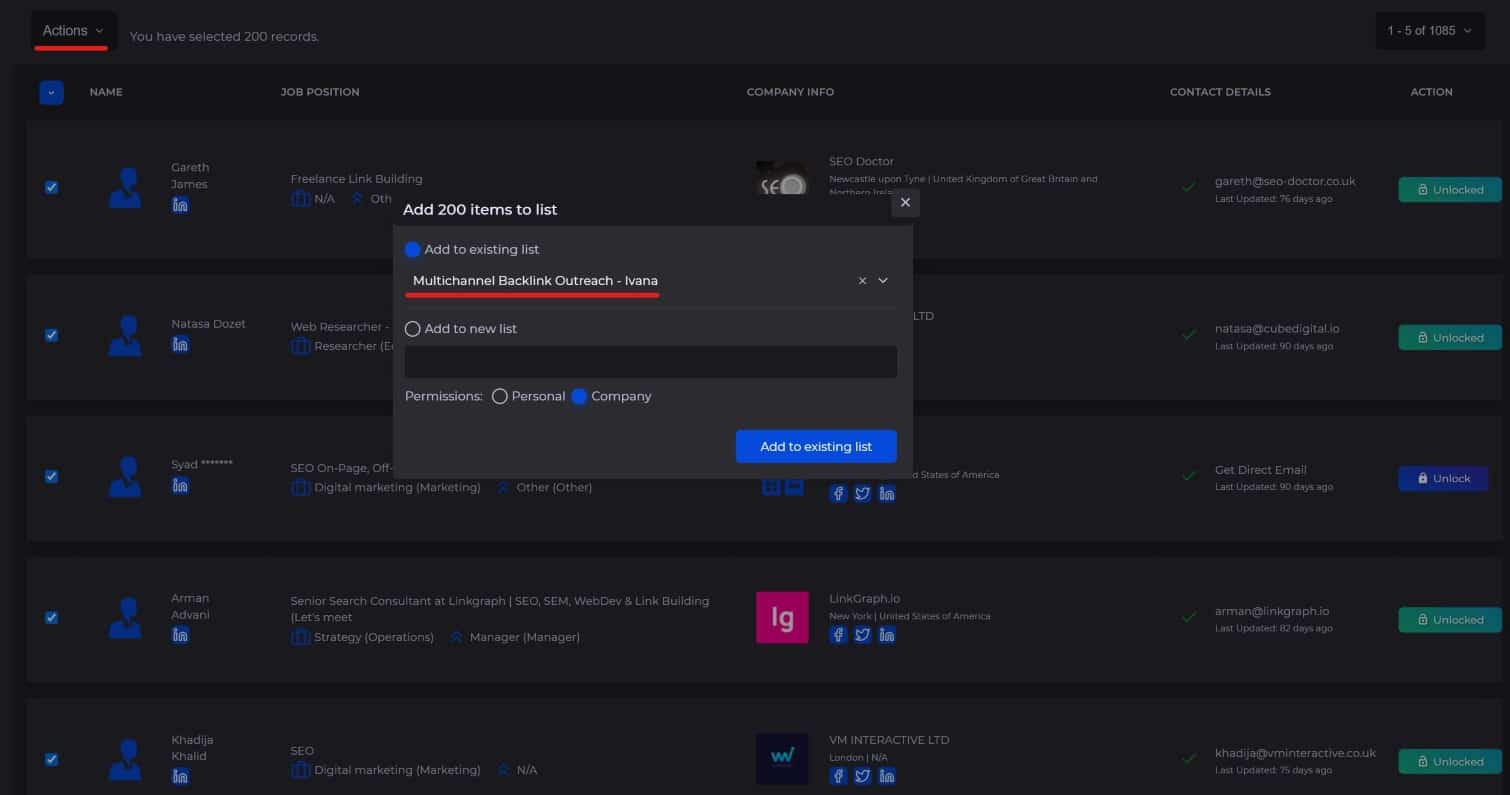Click the LinkGraph.io company logo
This screenshot has height=795, width=1510.
tap(782, 617)
